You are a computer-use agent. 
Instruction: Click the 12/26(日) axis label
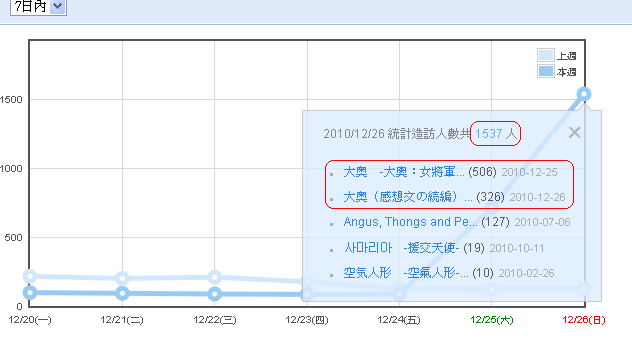click(584, 320)
